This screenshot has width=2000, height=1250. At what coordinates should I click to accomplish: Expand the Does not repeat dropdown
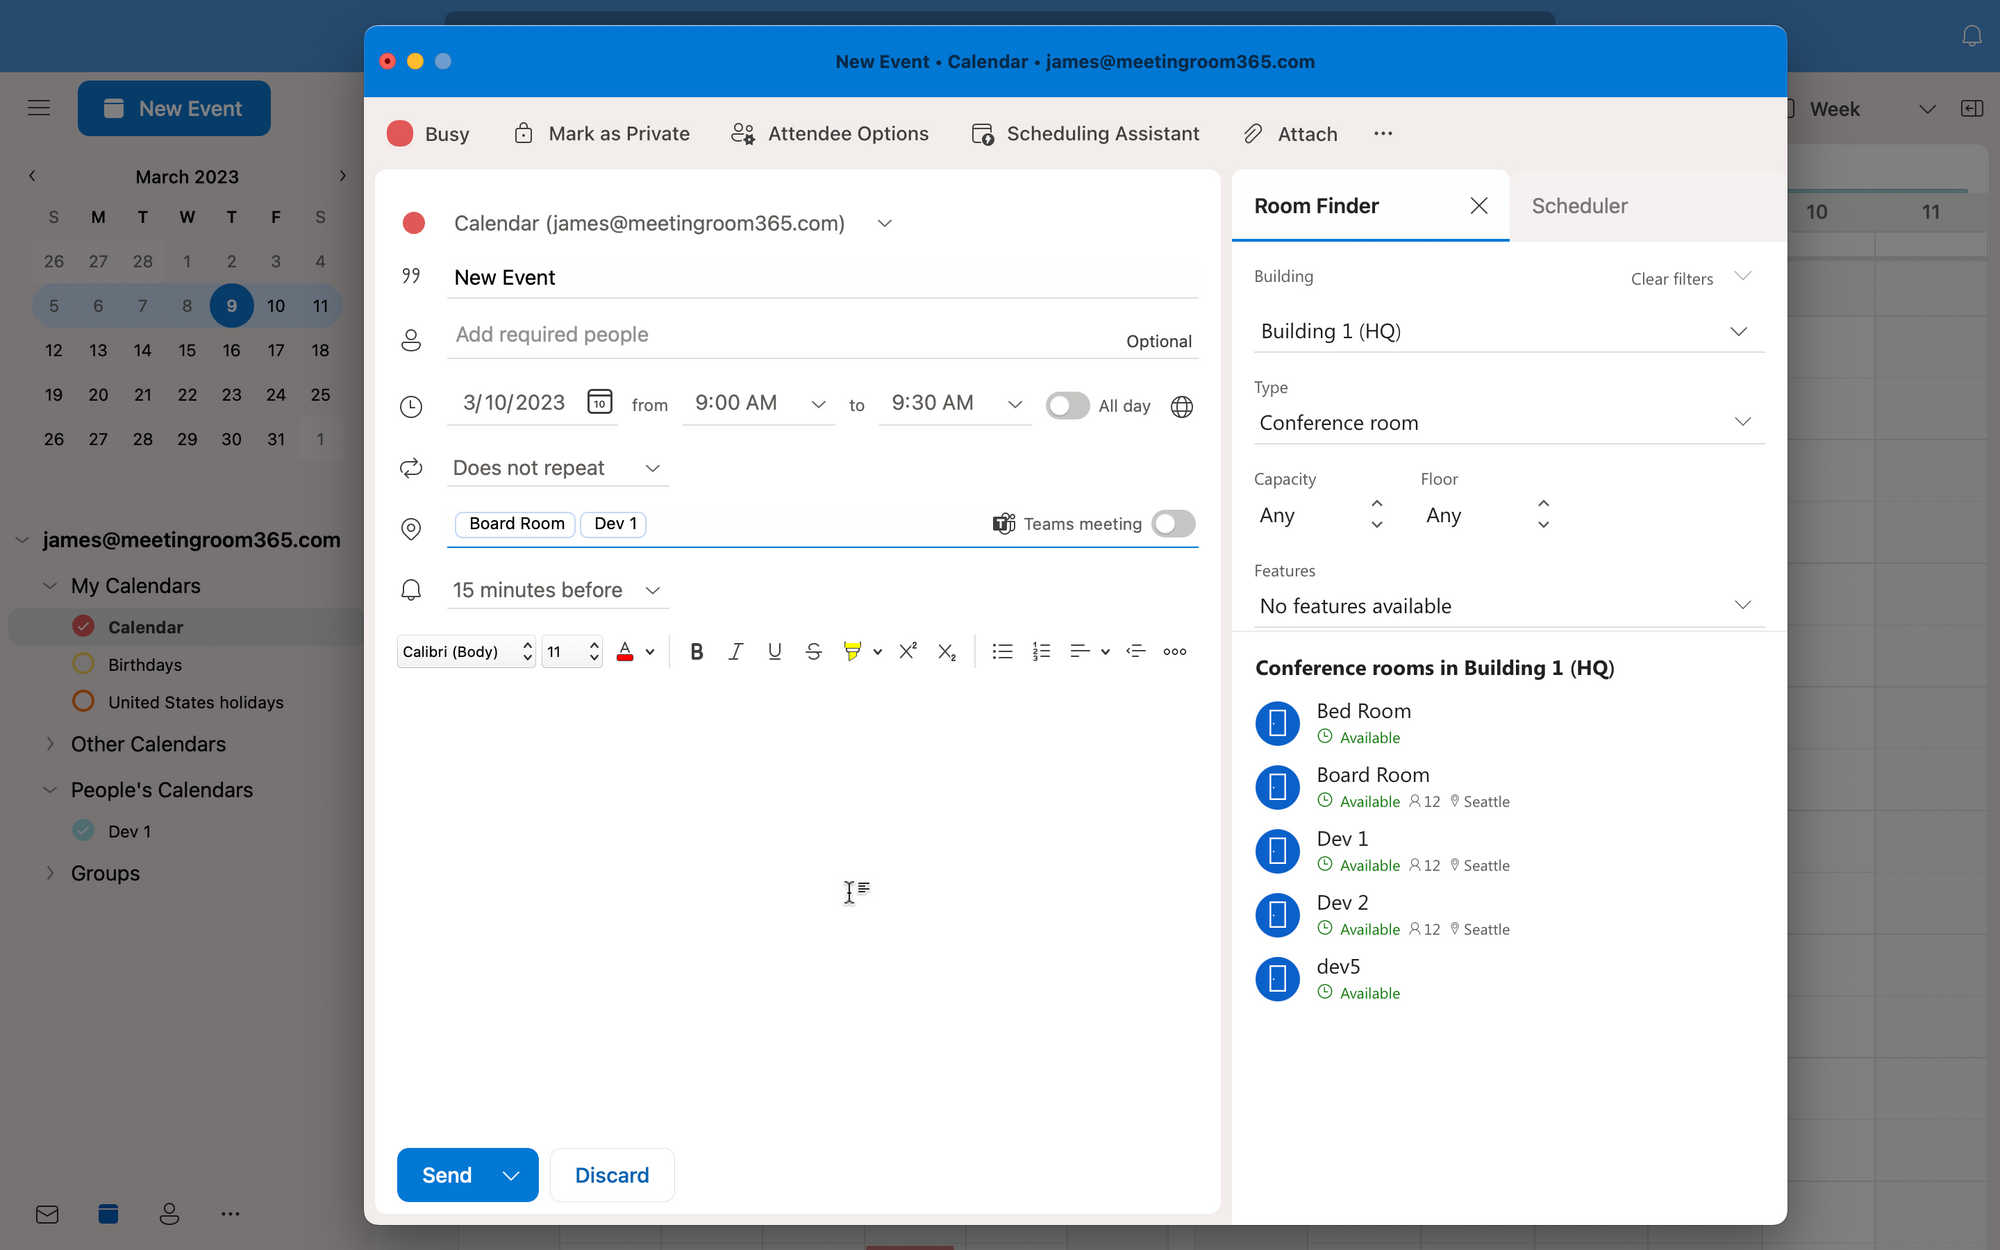pos(654,467)
